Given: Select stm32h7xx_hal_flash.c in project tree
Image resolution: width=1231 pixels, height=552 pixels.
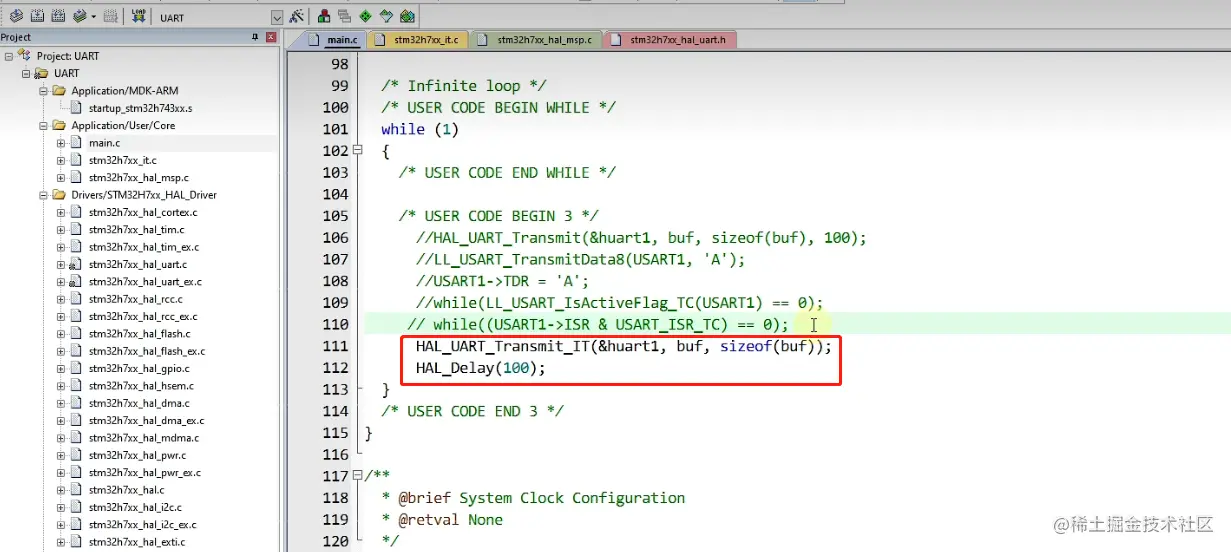Looking at the screenshot, I should pyautogui.click(x=139, y=334).
